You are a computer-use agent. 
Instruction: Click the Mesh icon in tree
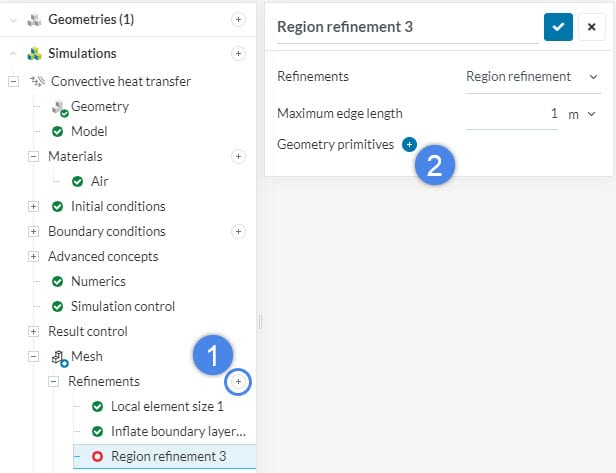pos(59,357)
